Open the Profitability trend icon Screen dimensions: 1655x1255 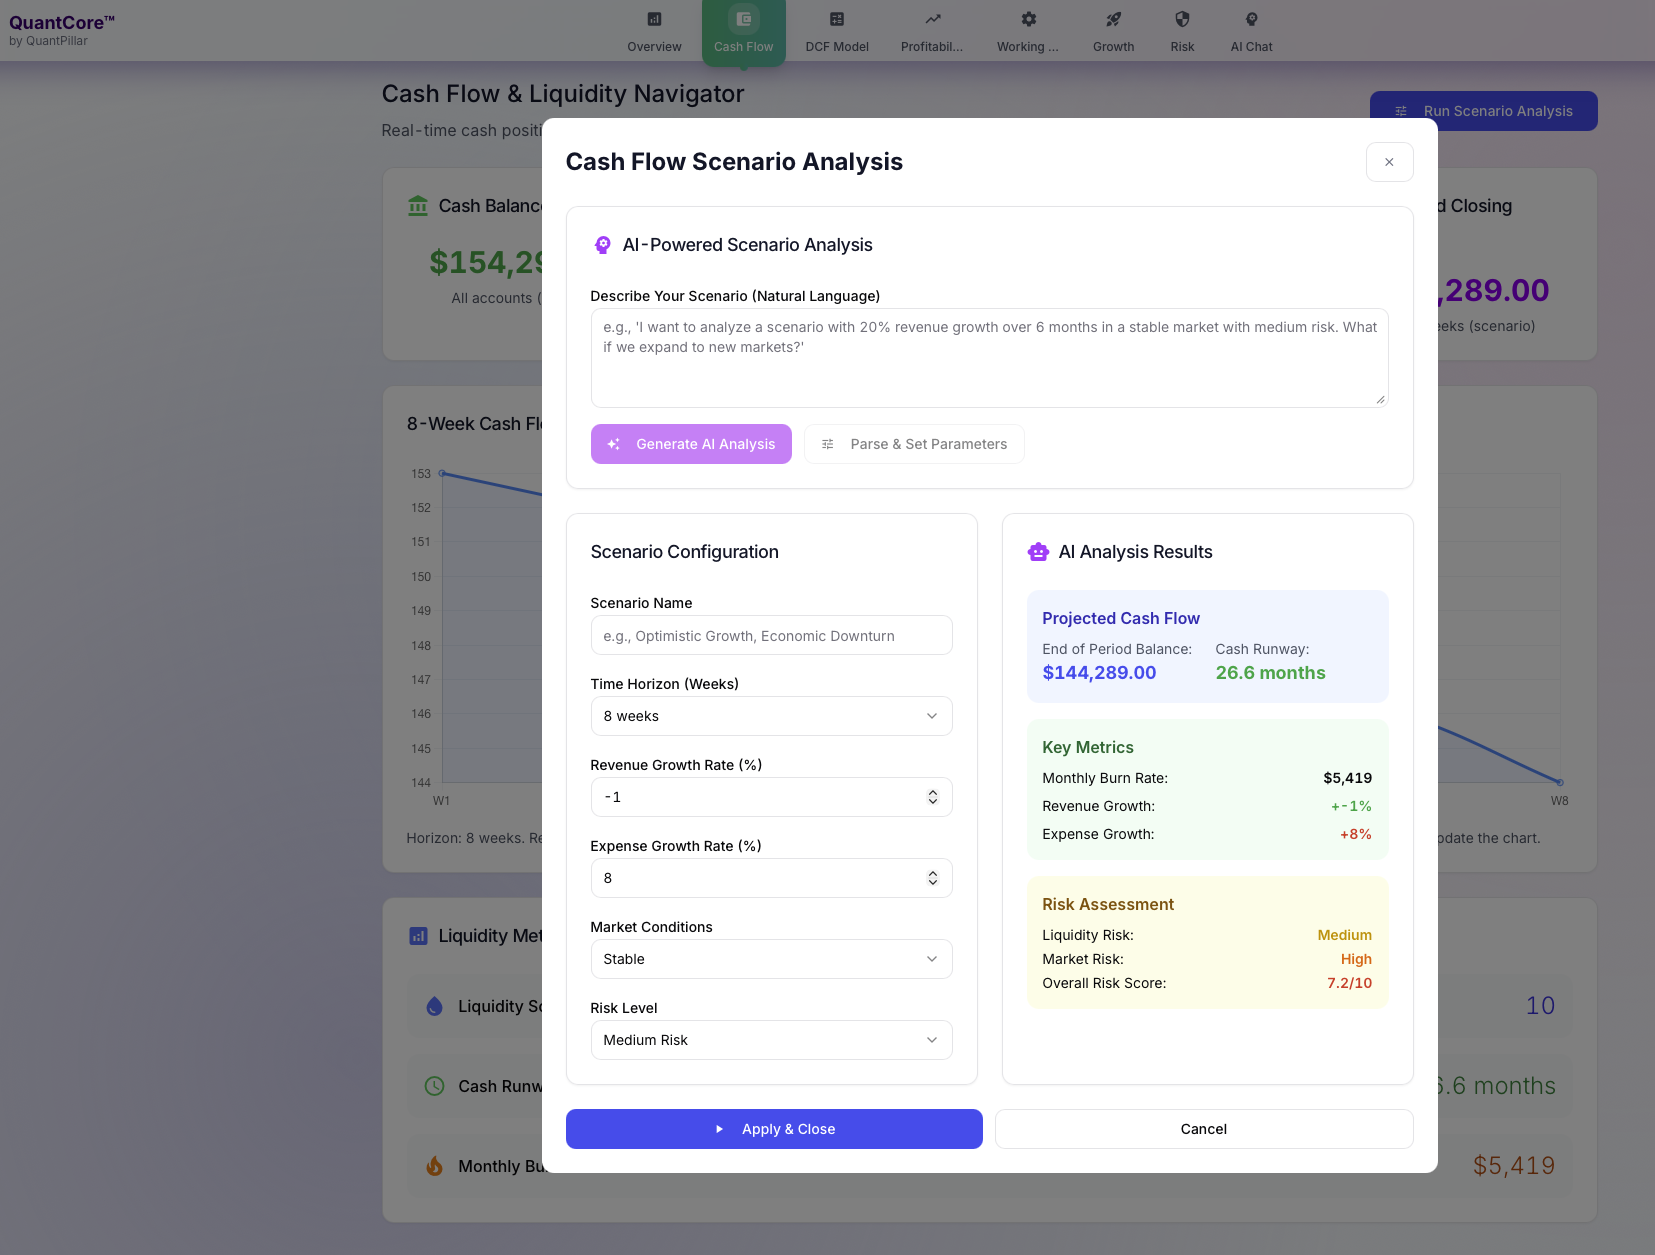(932, 19)
